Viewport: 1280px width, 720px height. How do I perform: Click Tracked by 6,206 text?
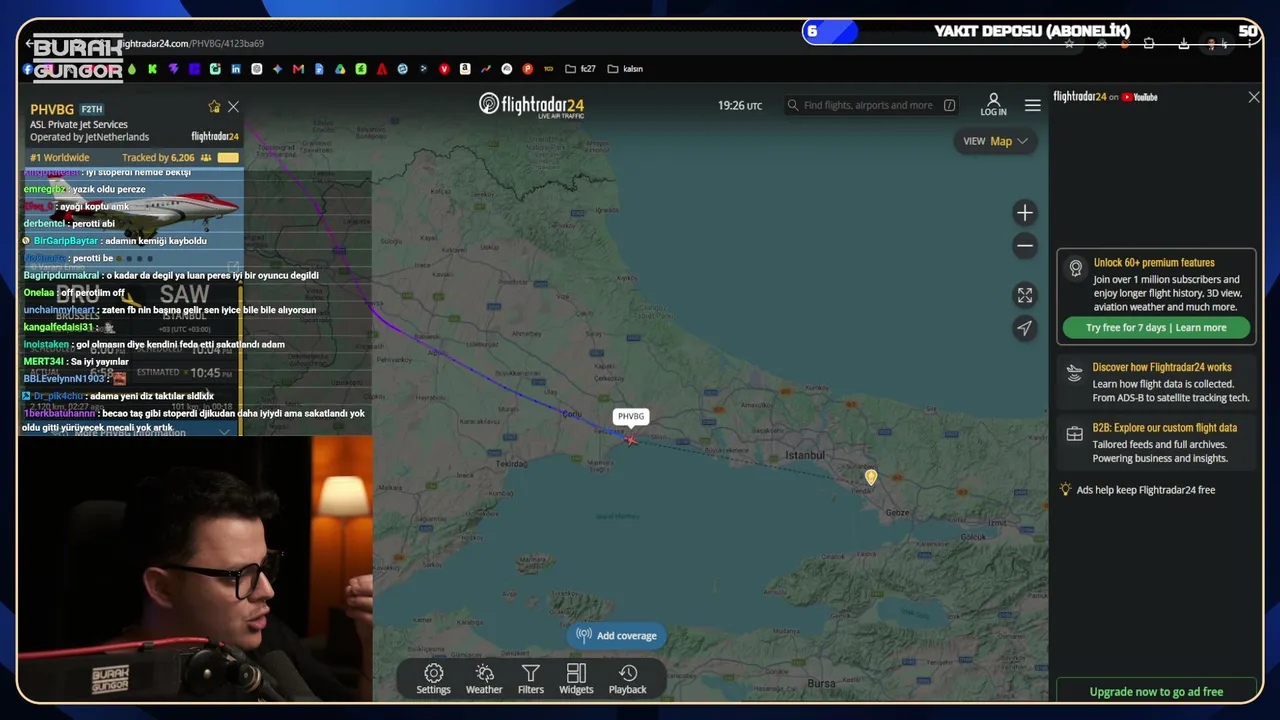coord(158,158)
